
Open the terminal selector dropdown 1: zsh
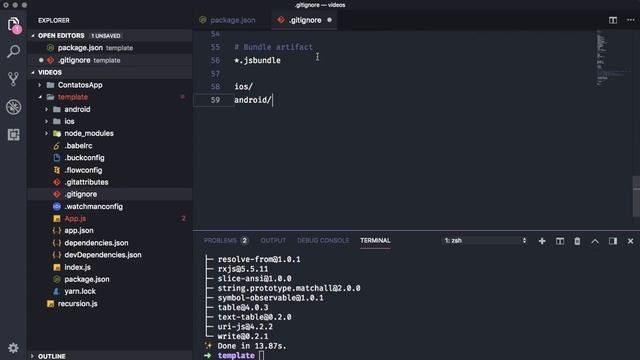tap(484, 241)
